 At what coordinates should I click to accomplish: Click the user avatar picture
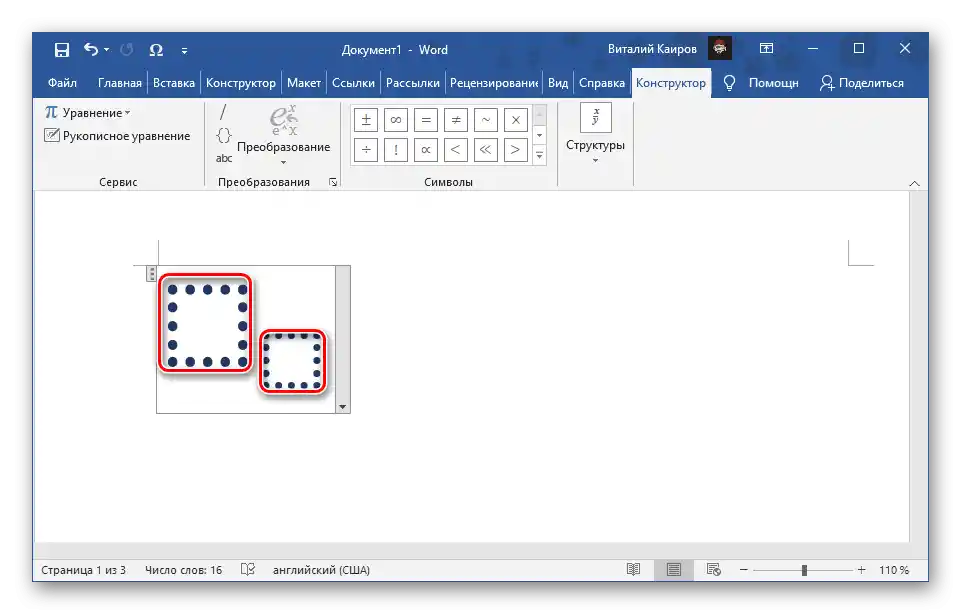720,48
